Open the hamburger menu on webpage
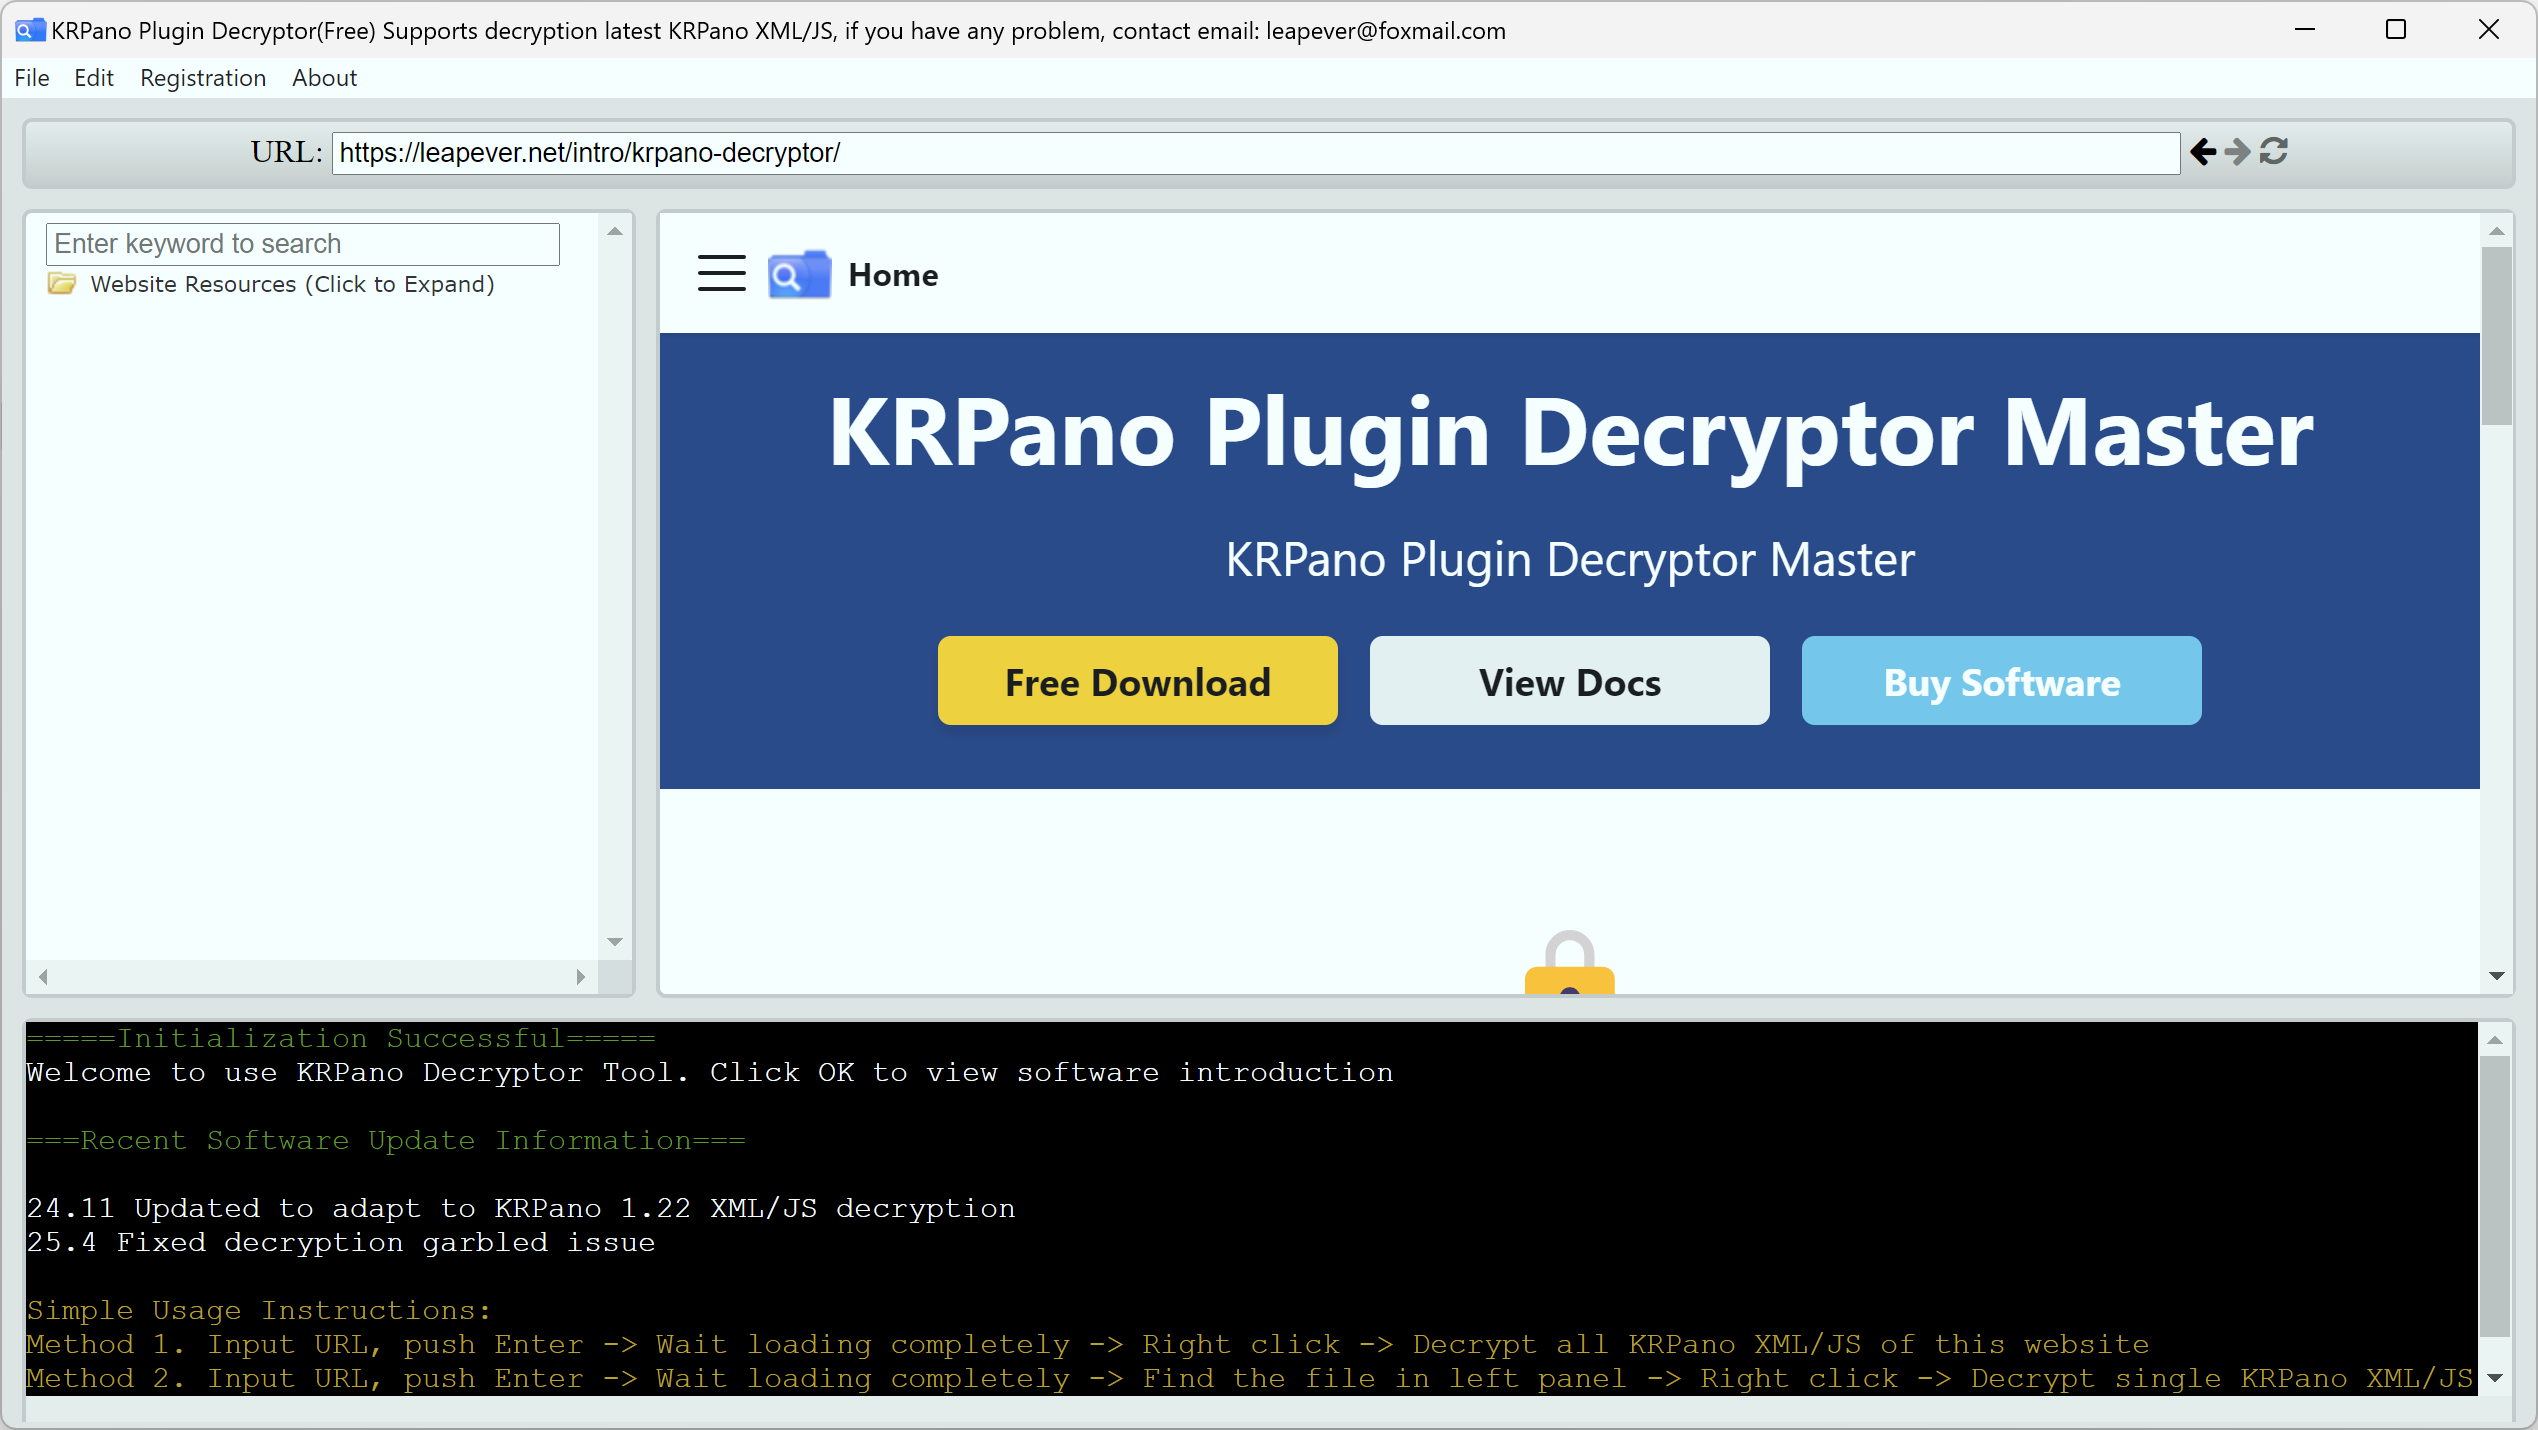 pyautogui.click(x=721, y=273)
